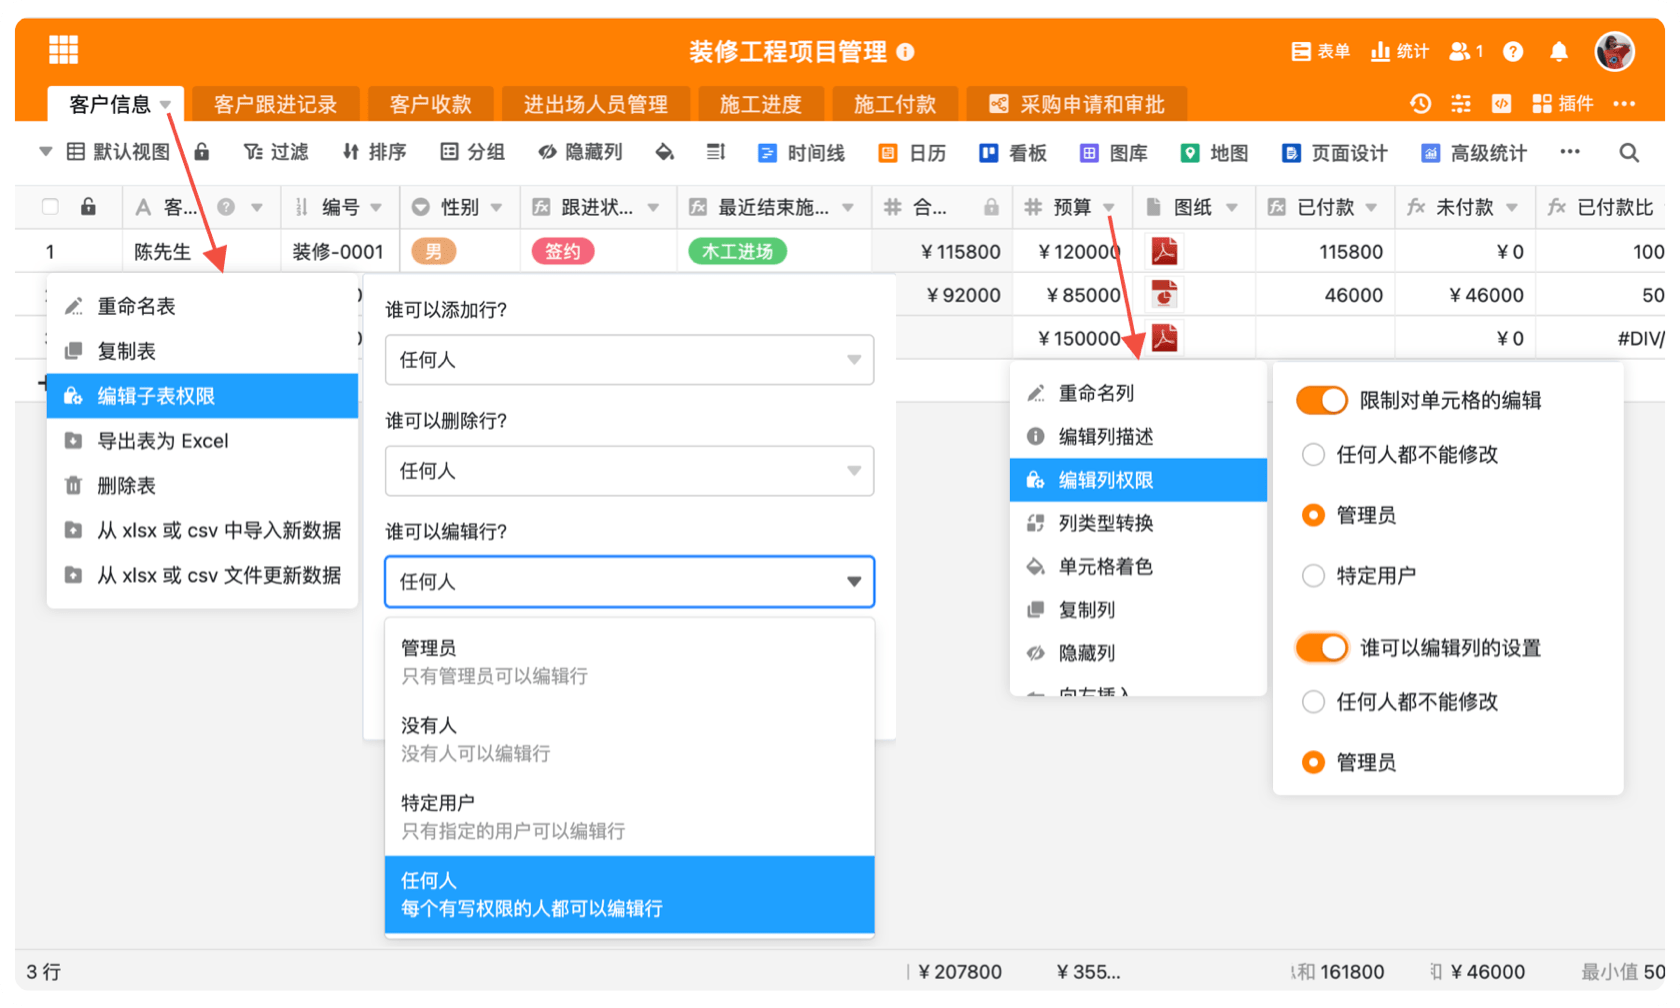Open the help question mark icon

1513,52
